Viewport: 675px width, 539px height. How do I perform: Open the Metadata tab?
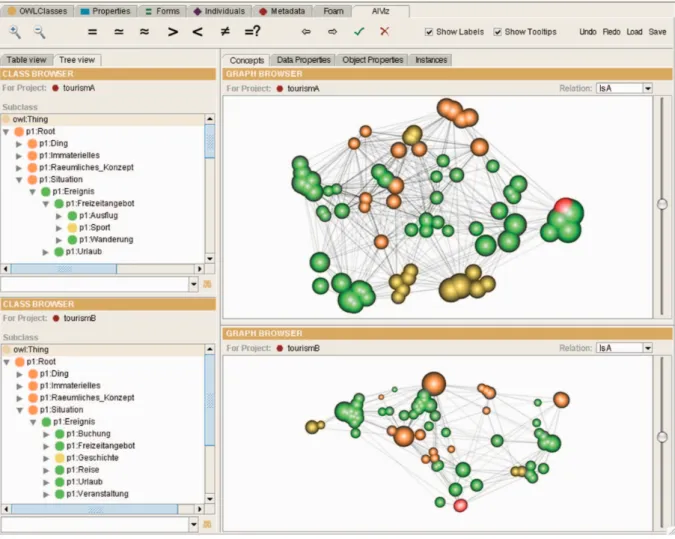pos(283,11)
